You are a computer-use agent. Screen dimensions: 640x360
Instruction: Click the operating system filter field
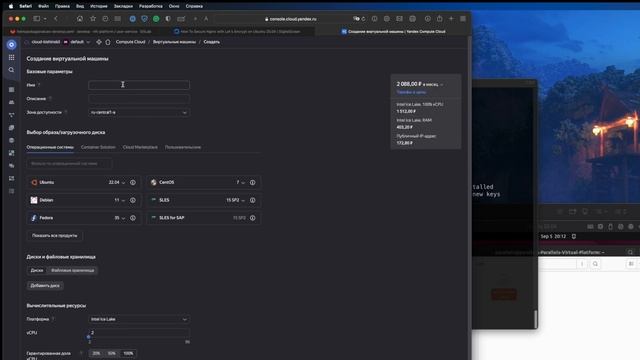click(x=69, y=164)
